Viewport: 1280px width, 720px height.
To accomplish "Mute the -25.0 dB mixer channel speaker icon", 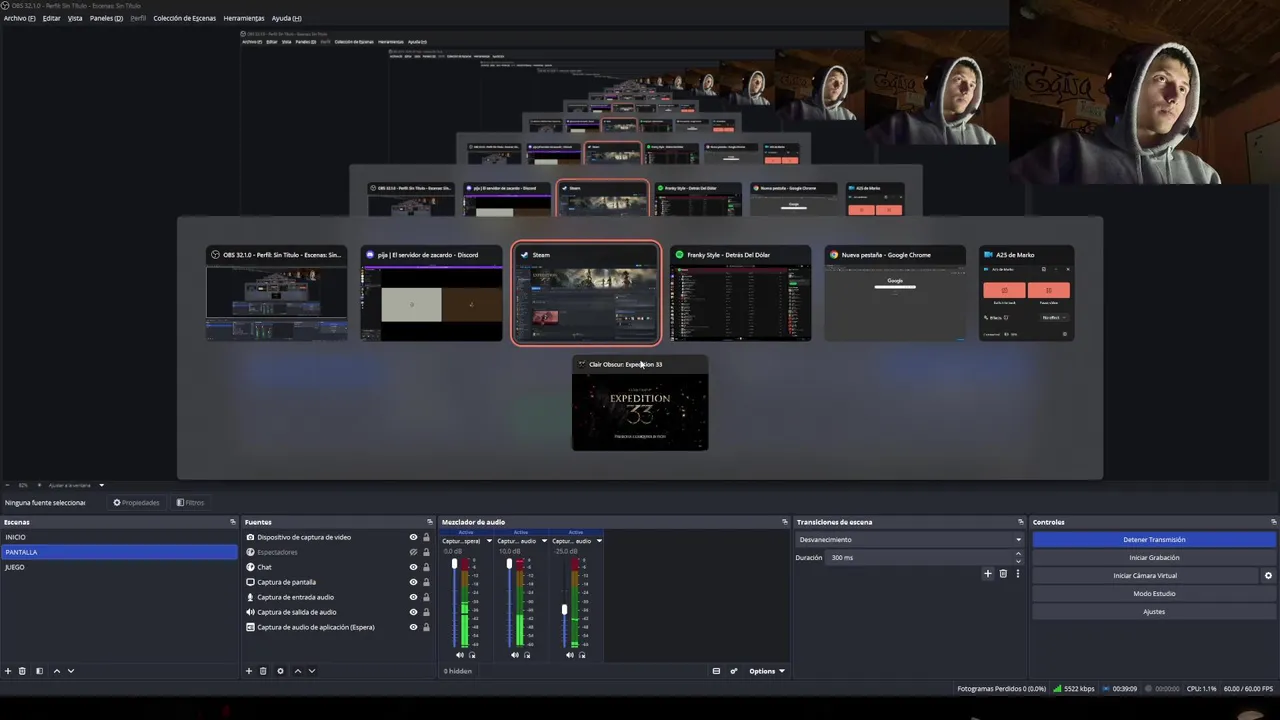I will pos(570,655).
